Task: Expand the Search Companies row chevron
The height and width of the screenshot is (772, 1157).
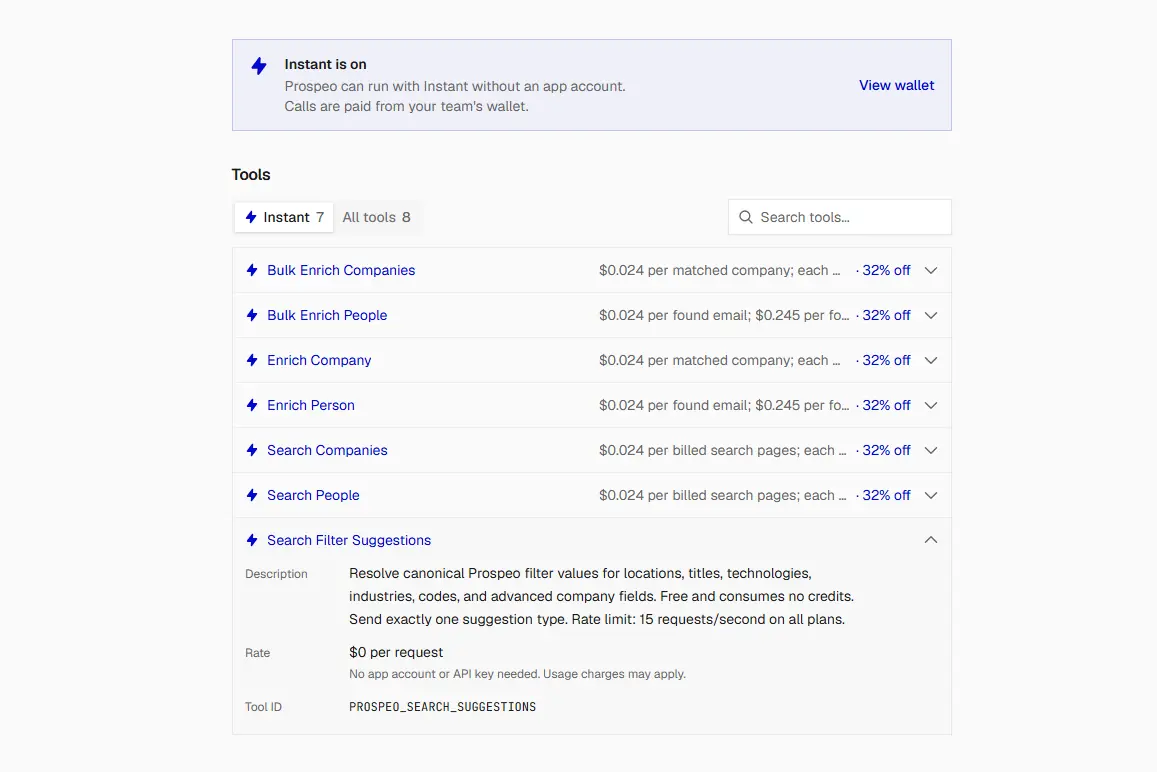Action: [x=931, y=450]
